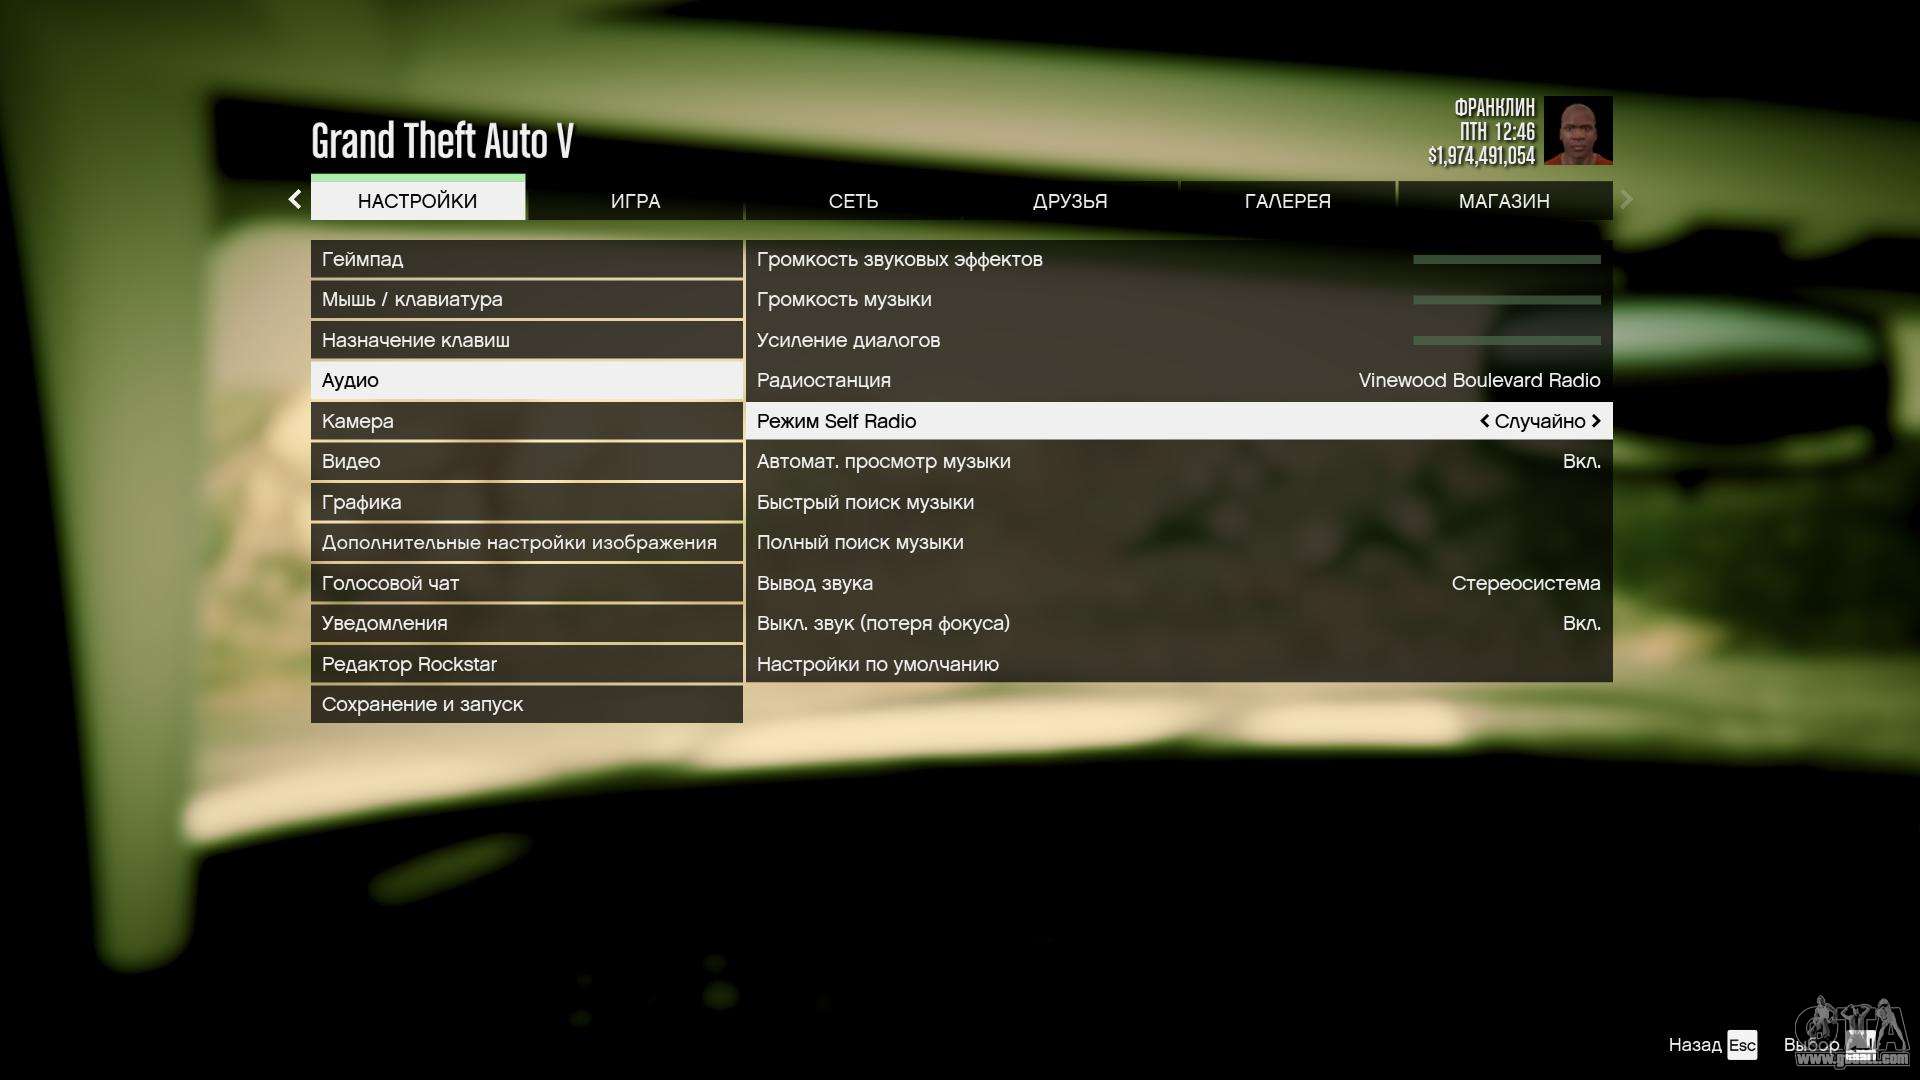Select the Редактор Rockstar category
This screenshot has height=1080, width=1920.
coord(527,664)
